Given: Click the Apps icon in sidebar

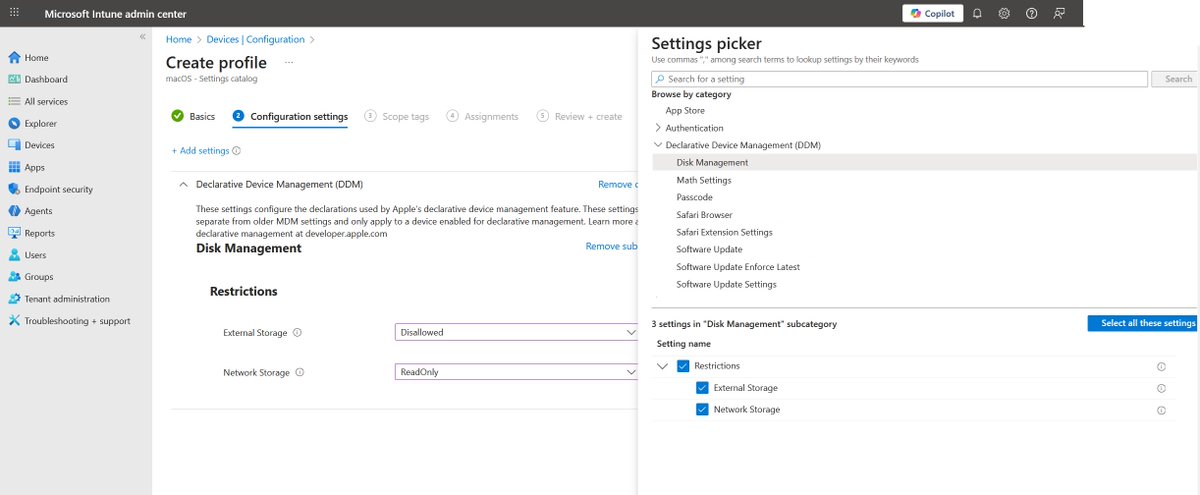Looking at the screenshot, I should coord(15,167).
